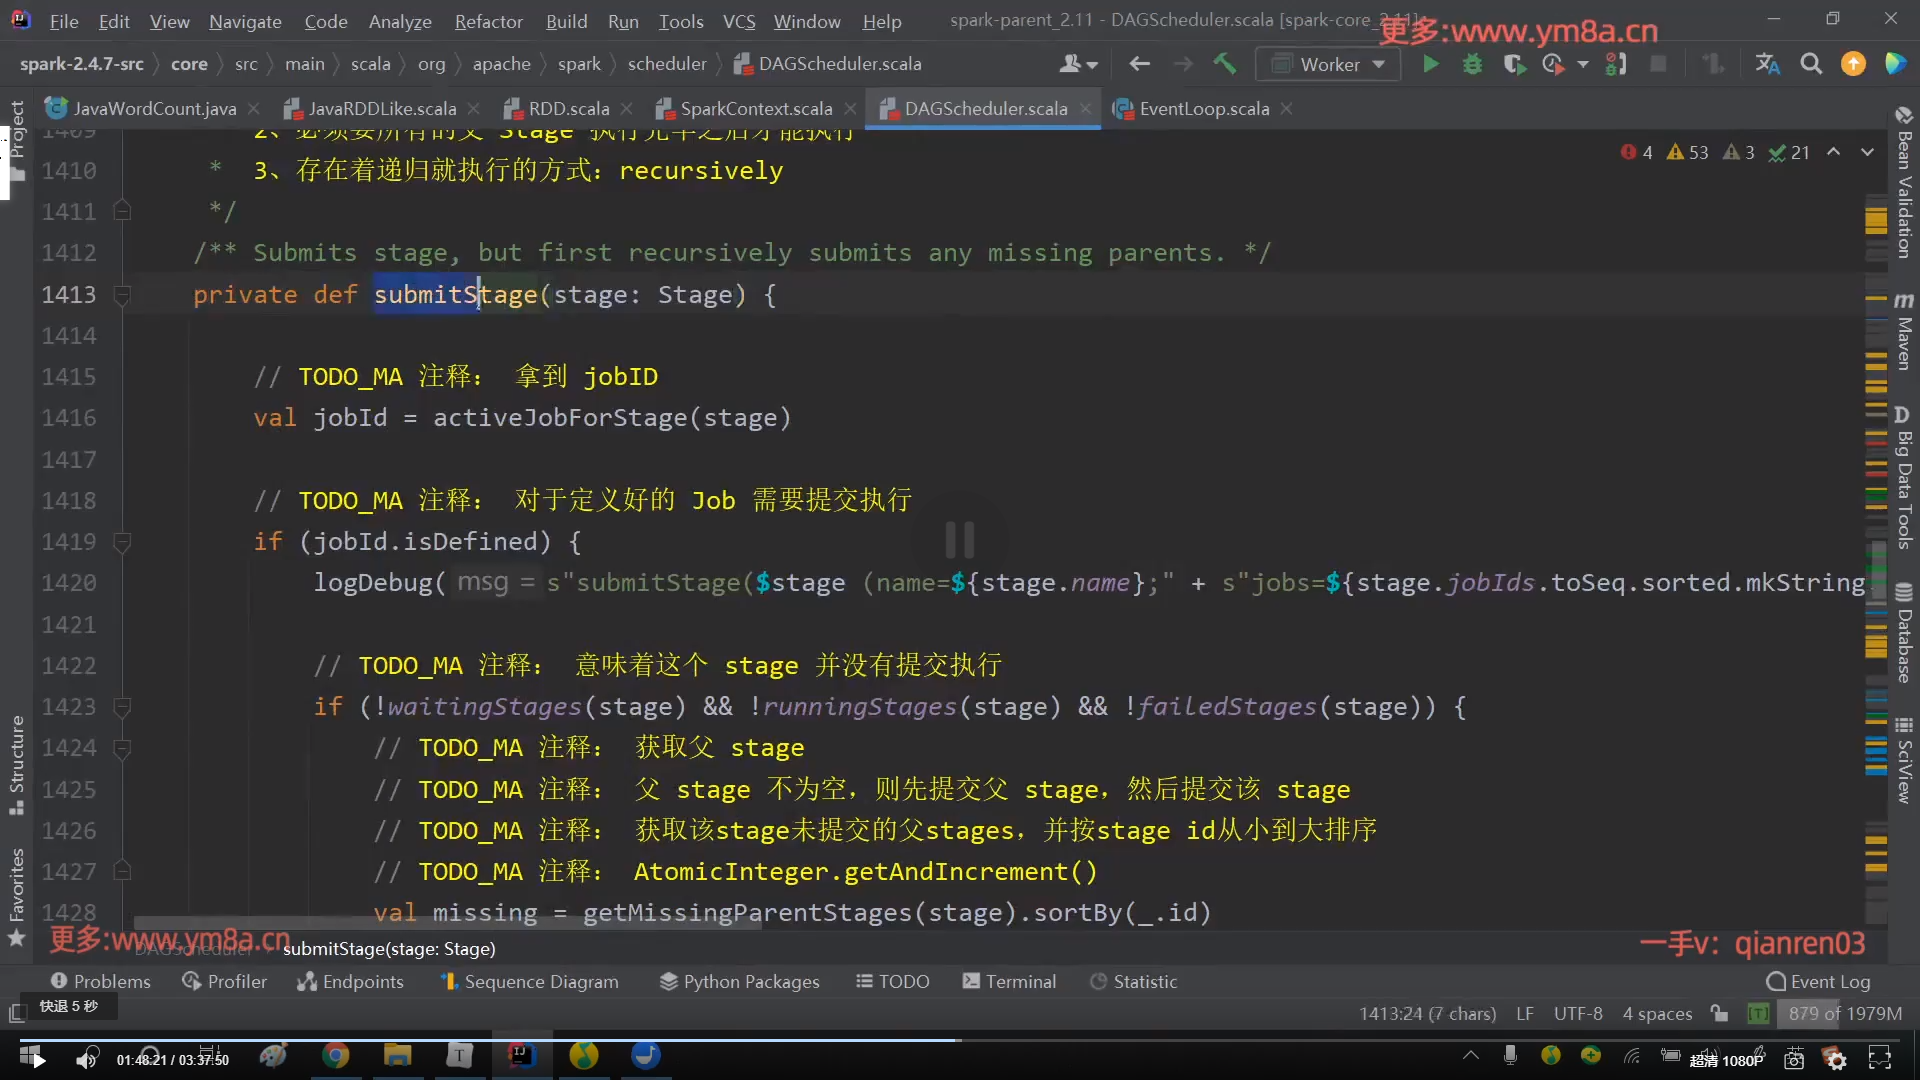The width and height of the screenshot is (1920, 1080).
Task: Build project with hammer icon
Action: coord(1225,64)
